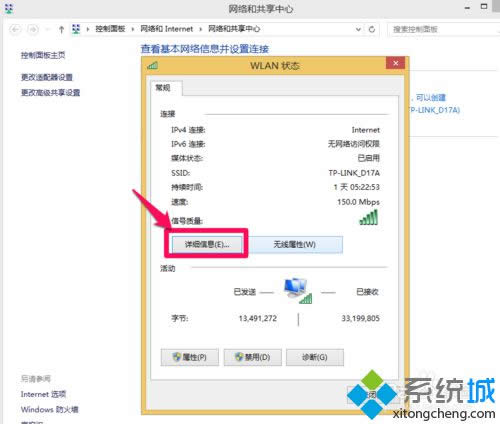Open 更改高级共享设置 link

pyautogui.click(x=50, y=92)
